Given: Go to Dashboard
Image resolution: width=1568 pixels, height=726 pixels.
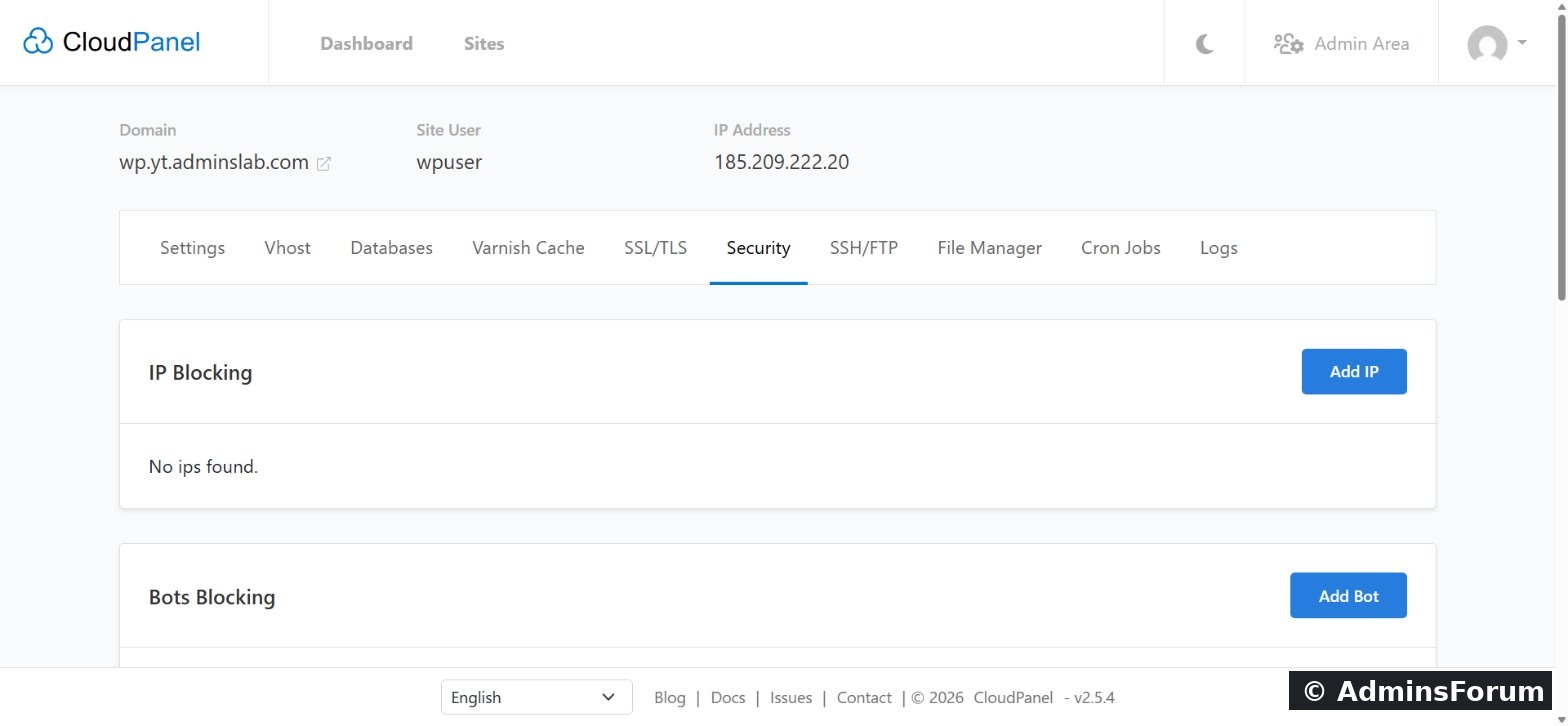Looking at the screenshot, I should (366, 43).
